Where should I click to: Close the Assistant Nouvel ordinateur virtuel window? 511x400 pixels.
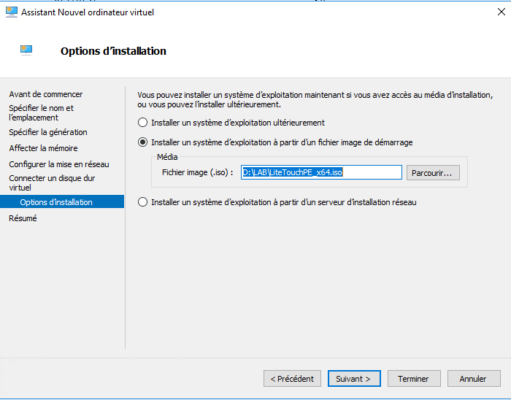pos(501,12)
